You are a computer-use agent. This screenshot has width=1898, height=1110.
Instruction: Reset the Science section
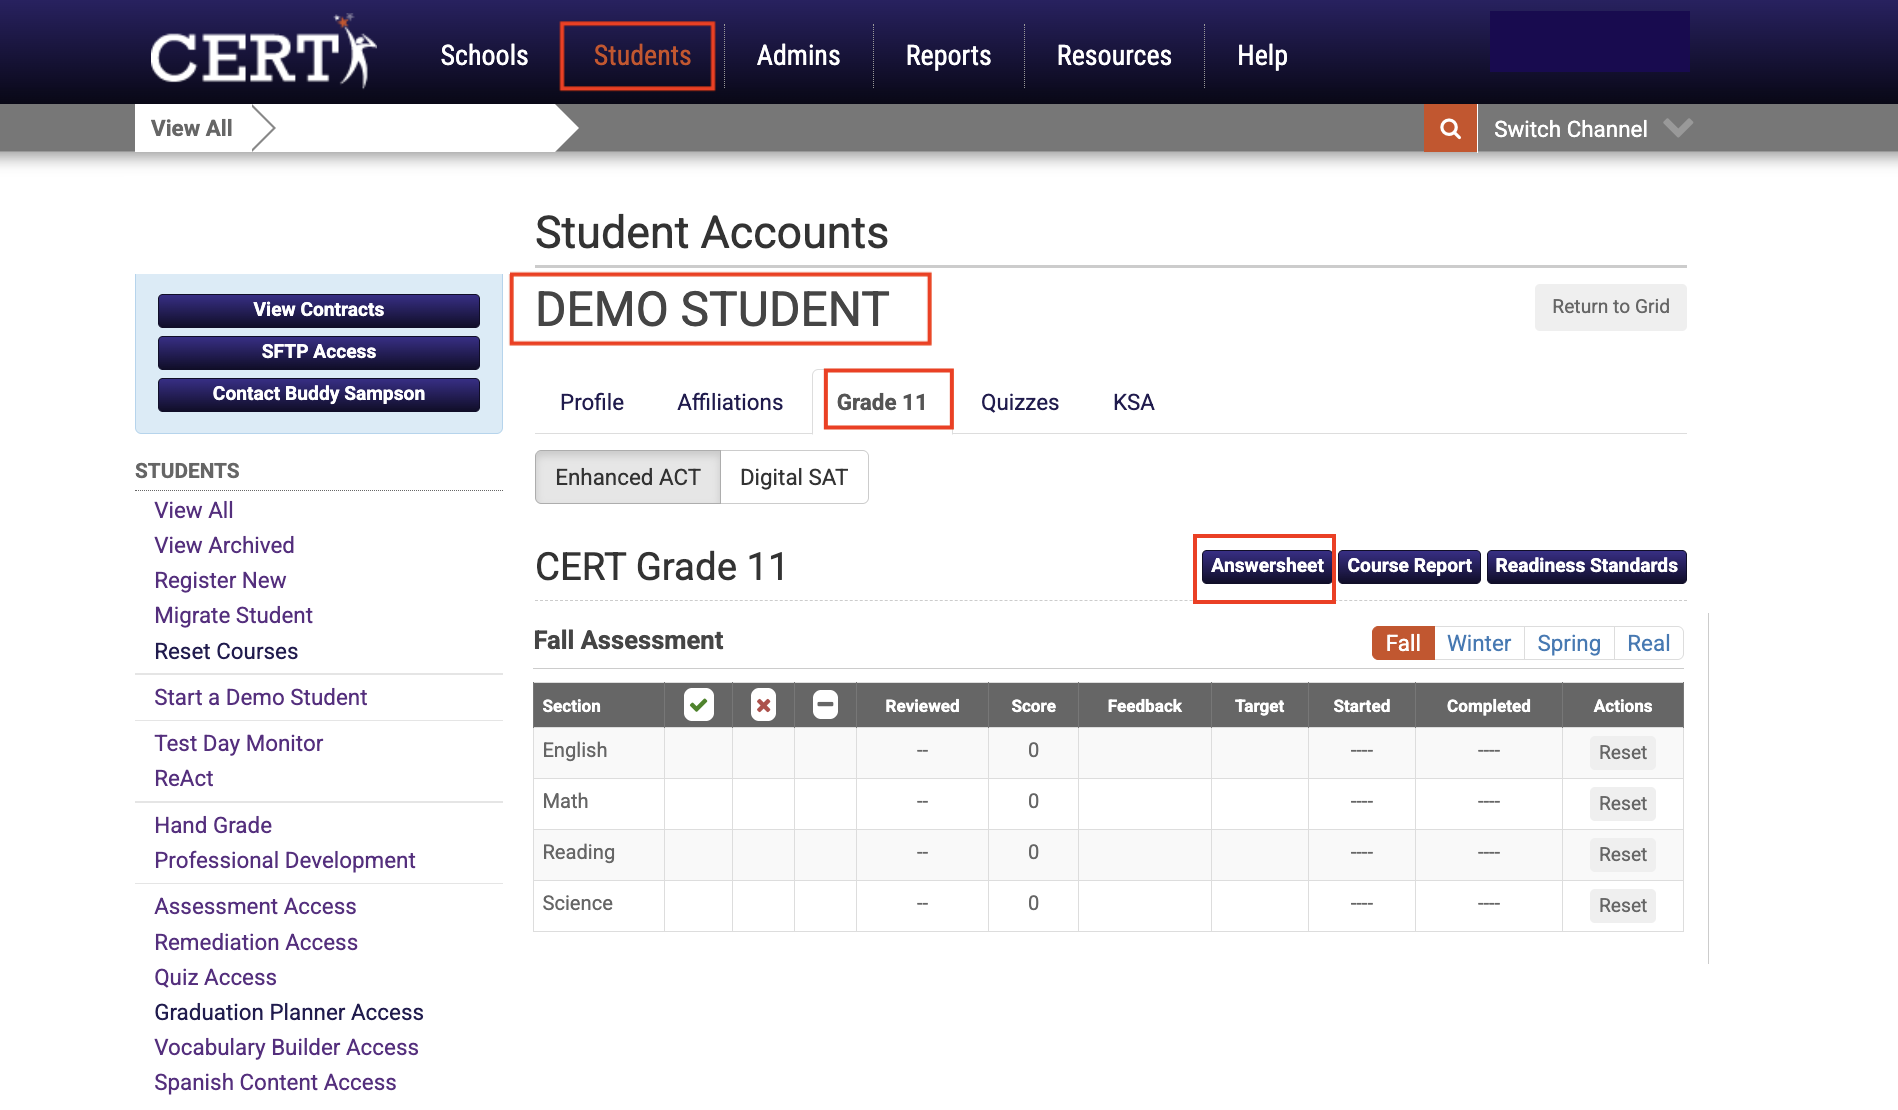(x=1622, y=905)
